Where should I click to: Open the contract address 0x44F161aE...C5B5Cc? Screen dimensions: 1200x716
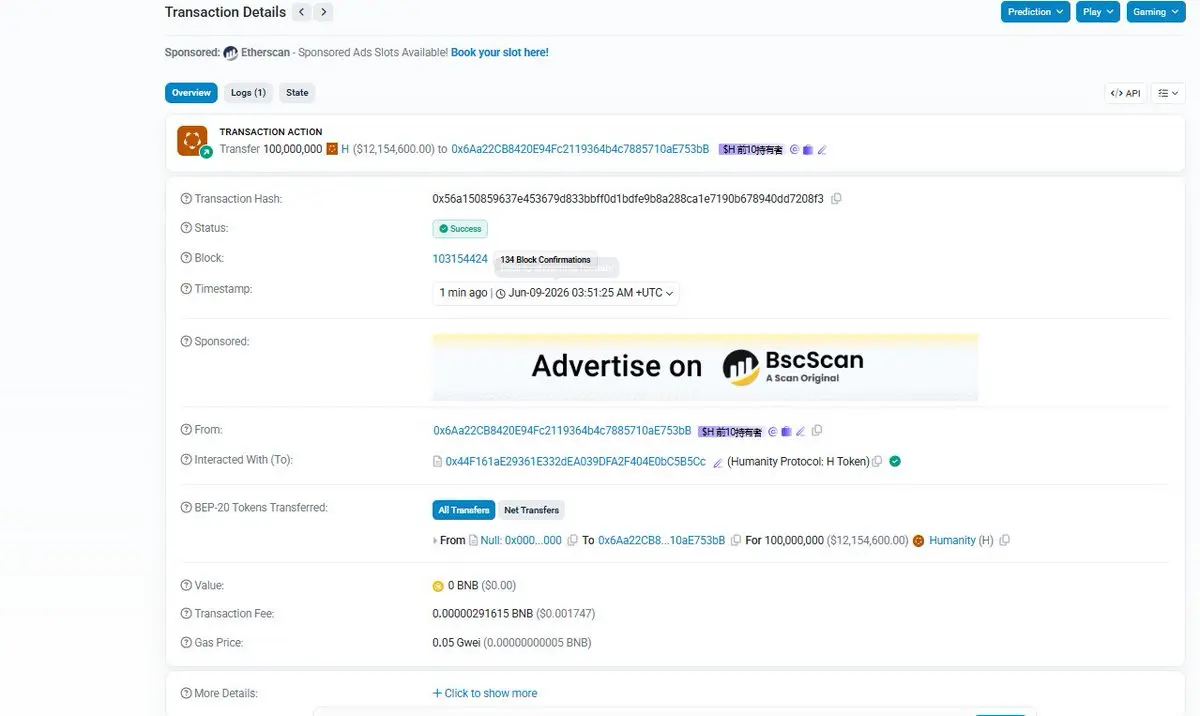click(576, 462)
